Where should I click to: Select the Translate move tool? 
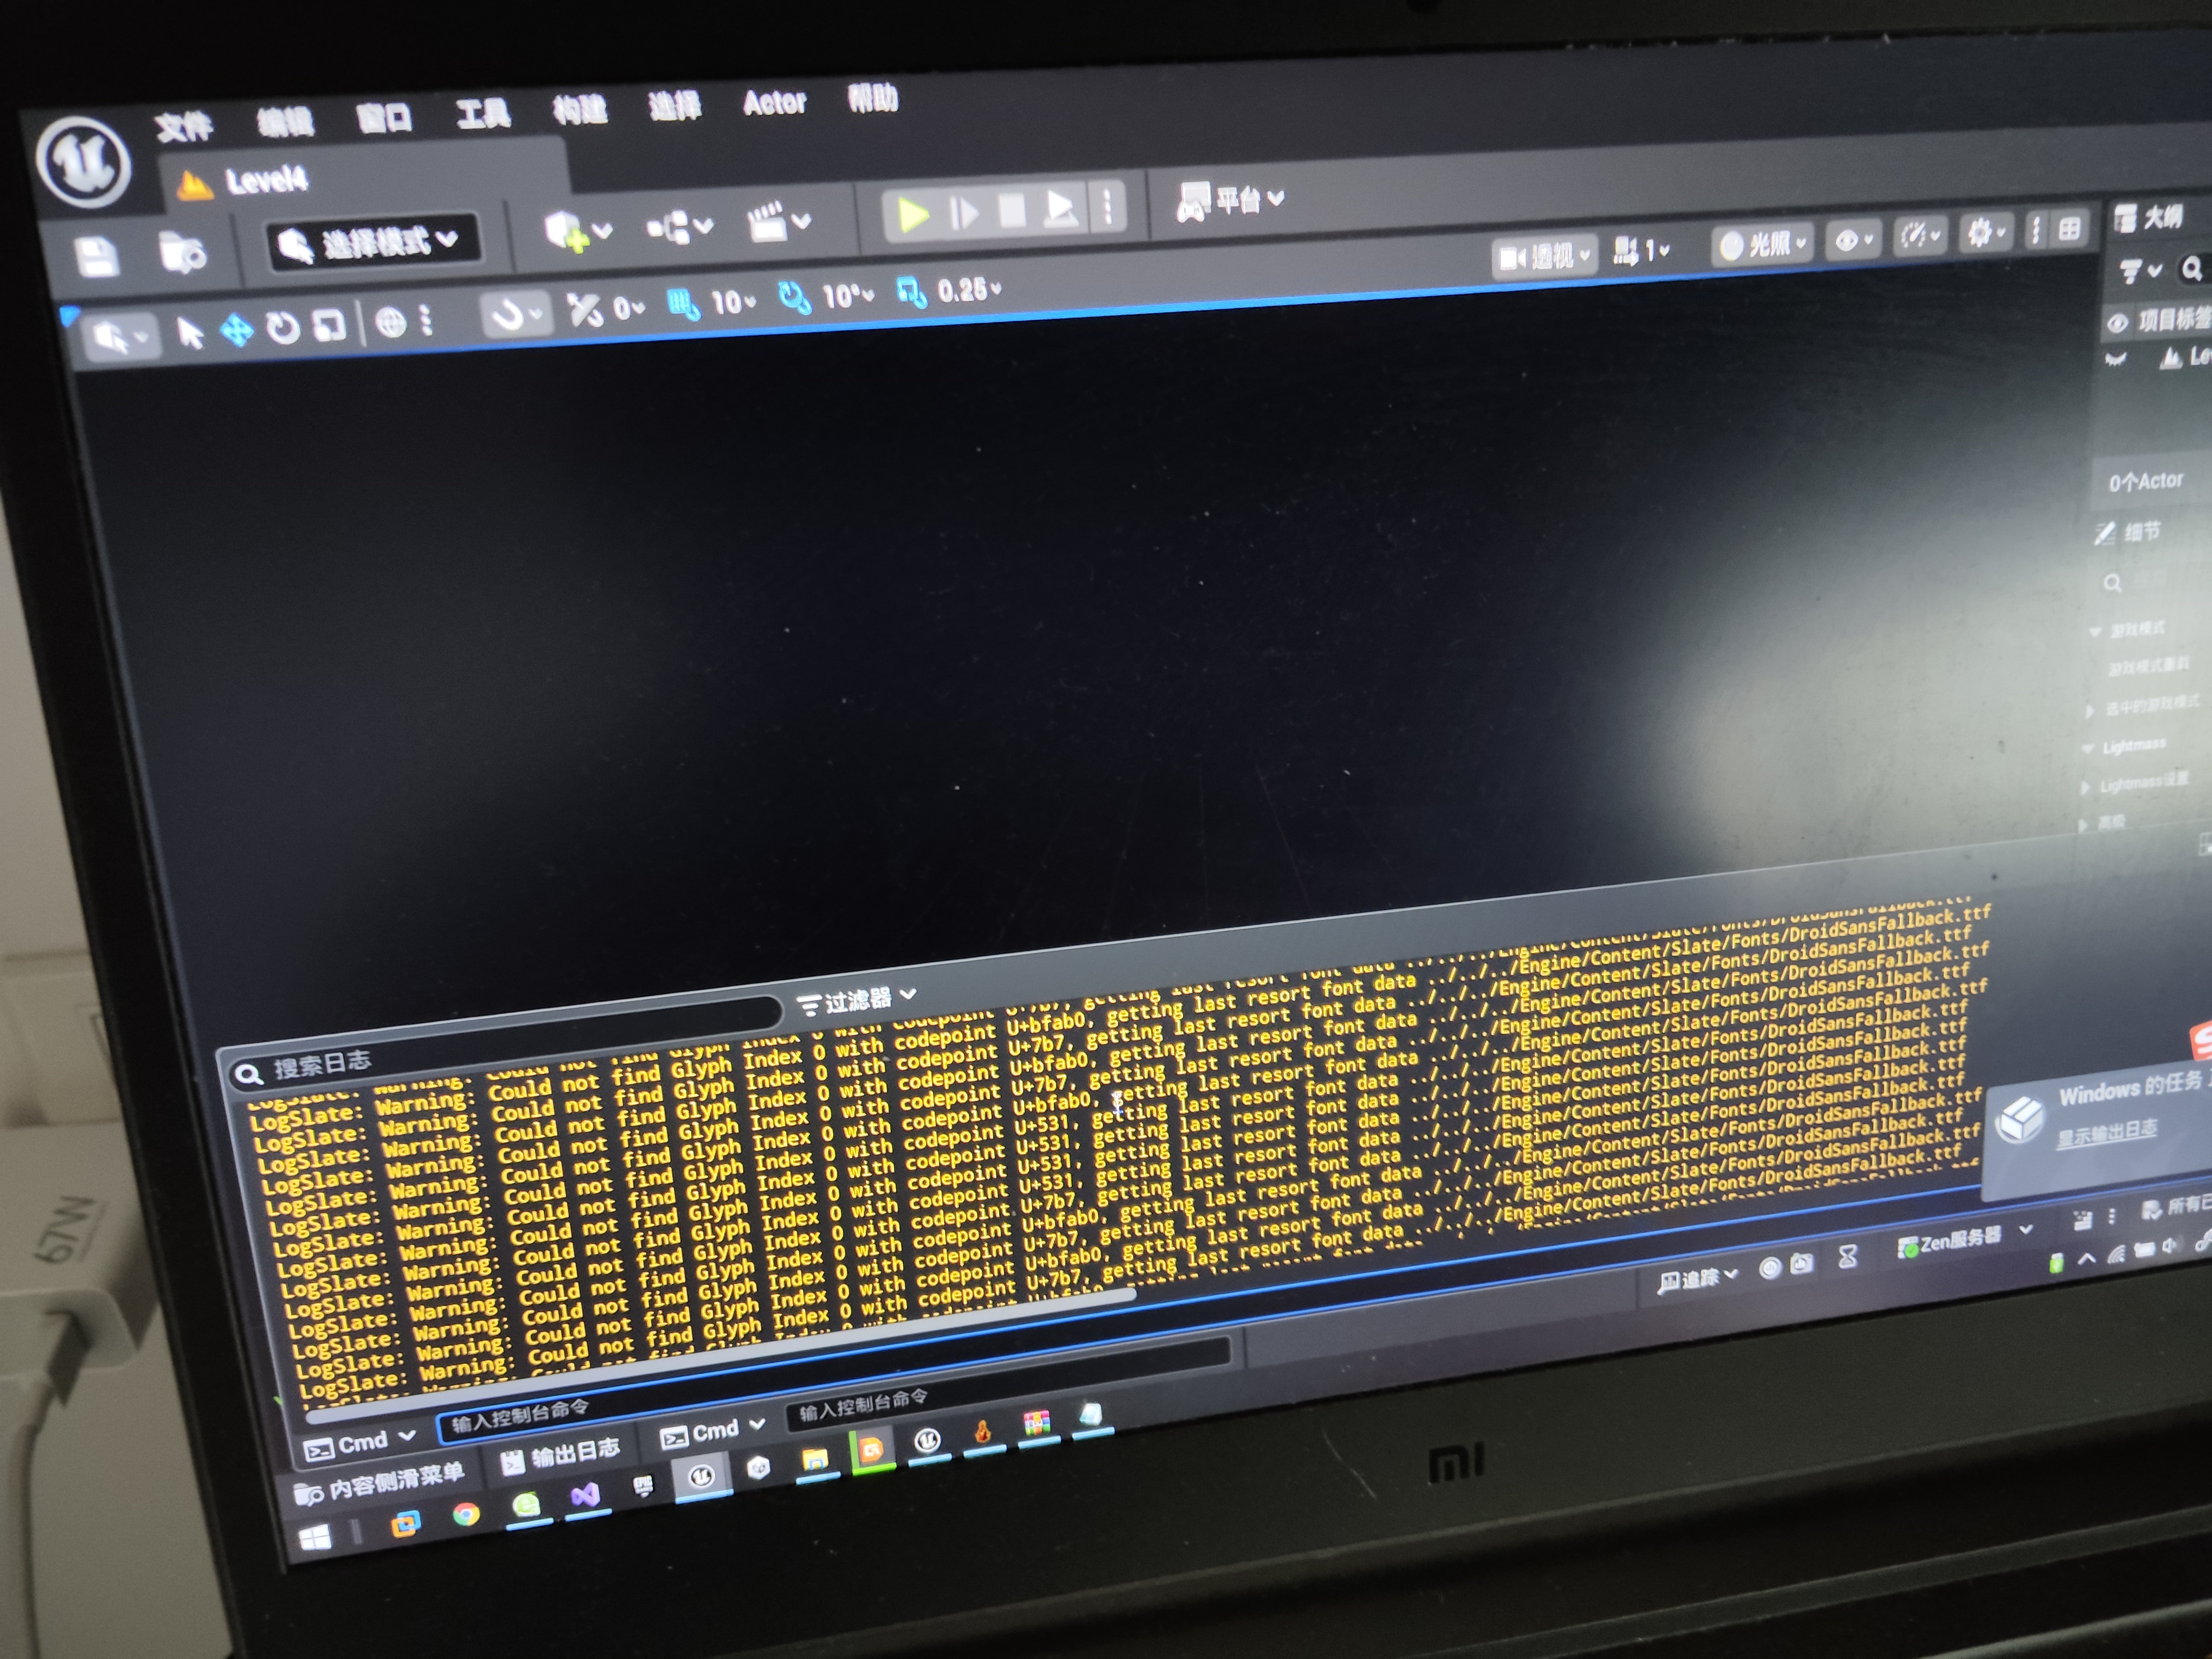[237, 330]
